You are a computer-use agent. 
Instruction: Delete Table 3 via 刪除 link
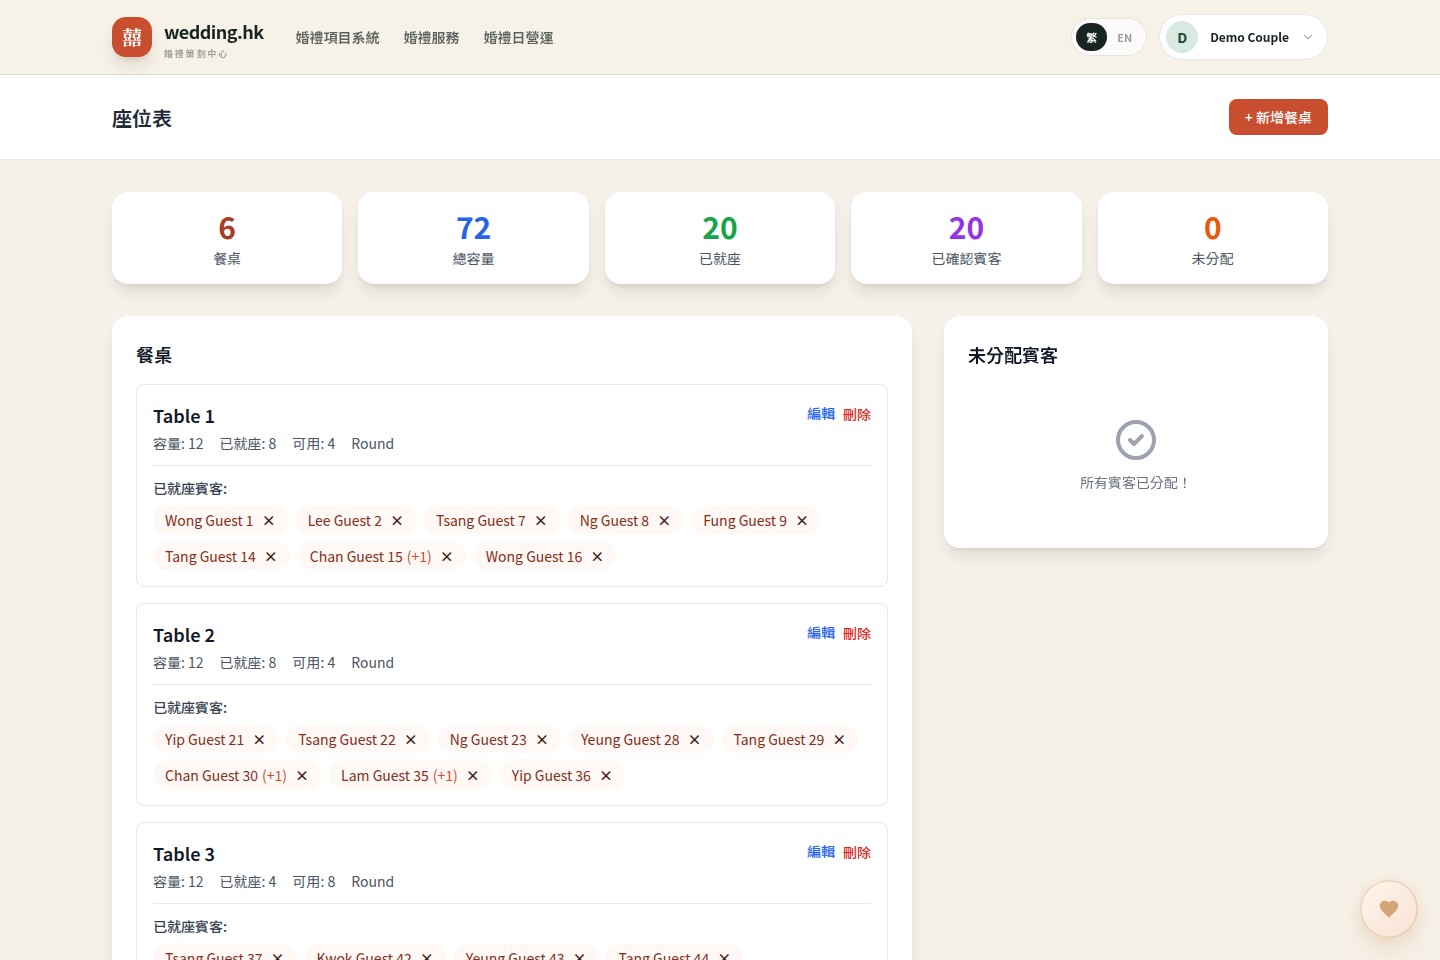[x=857, y=852]
